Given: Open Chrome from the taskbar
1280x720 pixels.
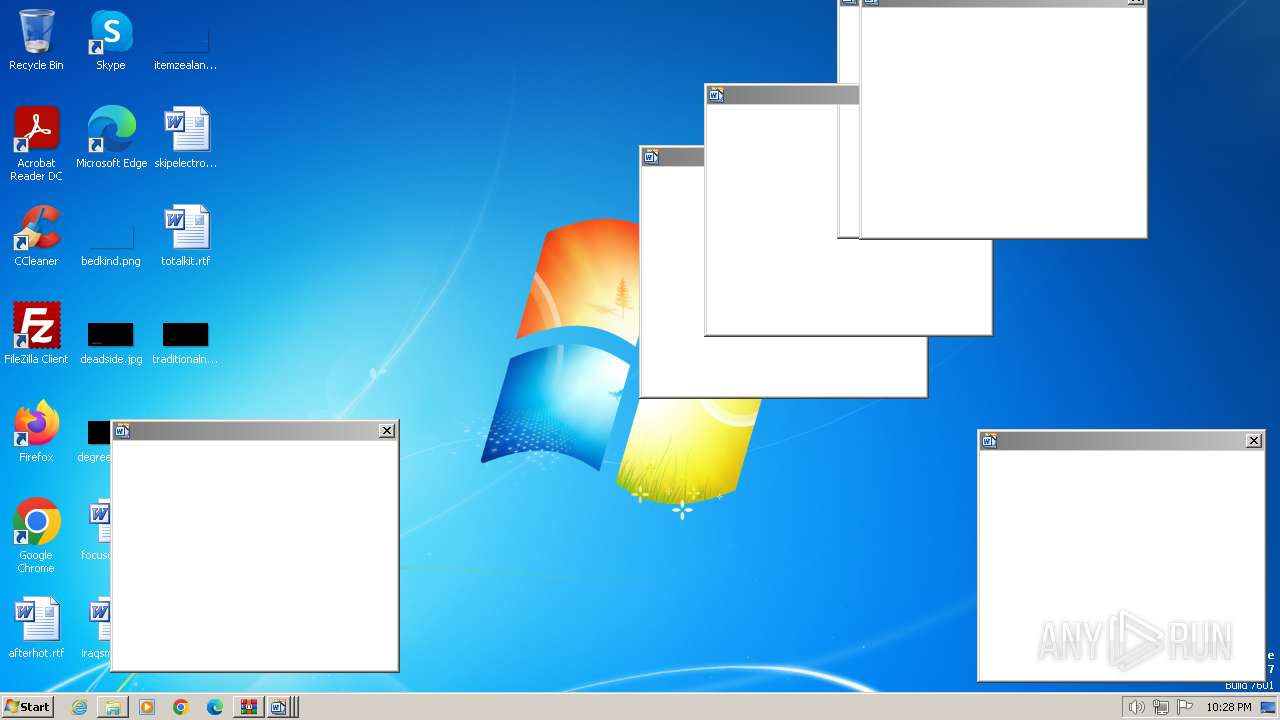Looking at the screenshot, I should 181,707.
